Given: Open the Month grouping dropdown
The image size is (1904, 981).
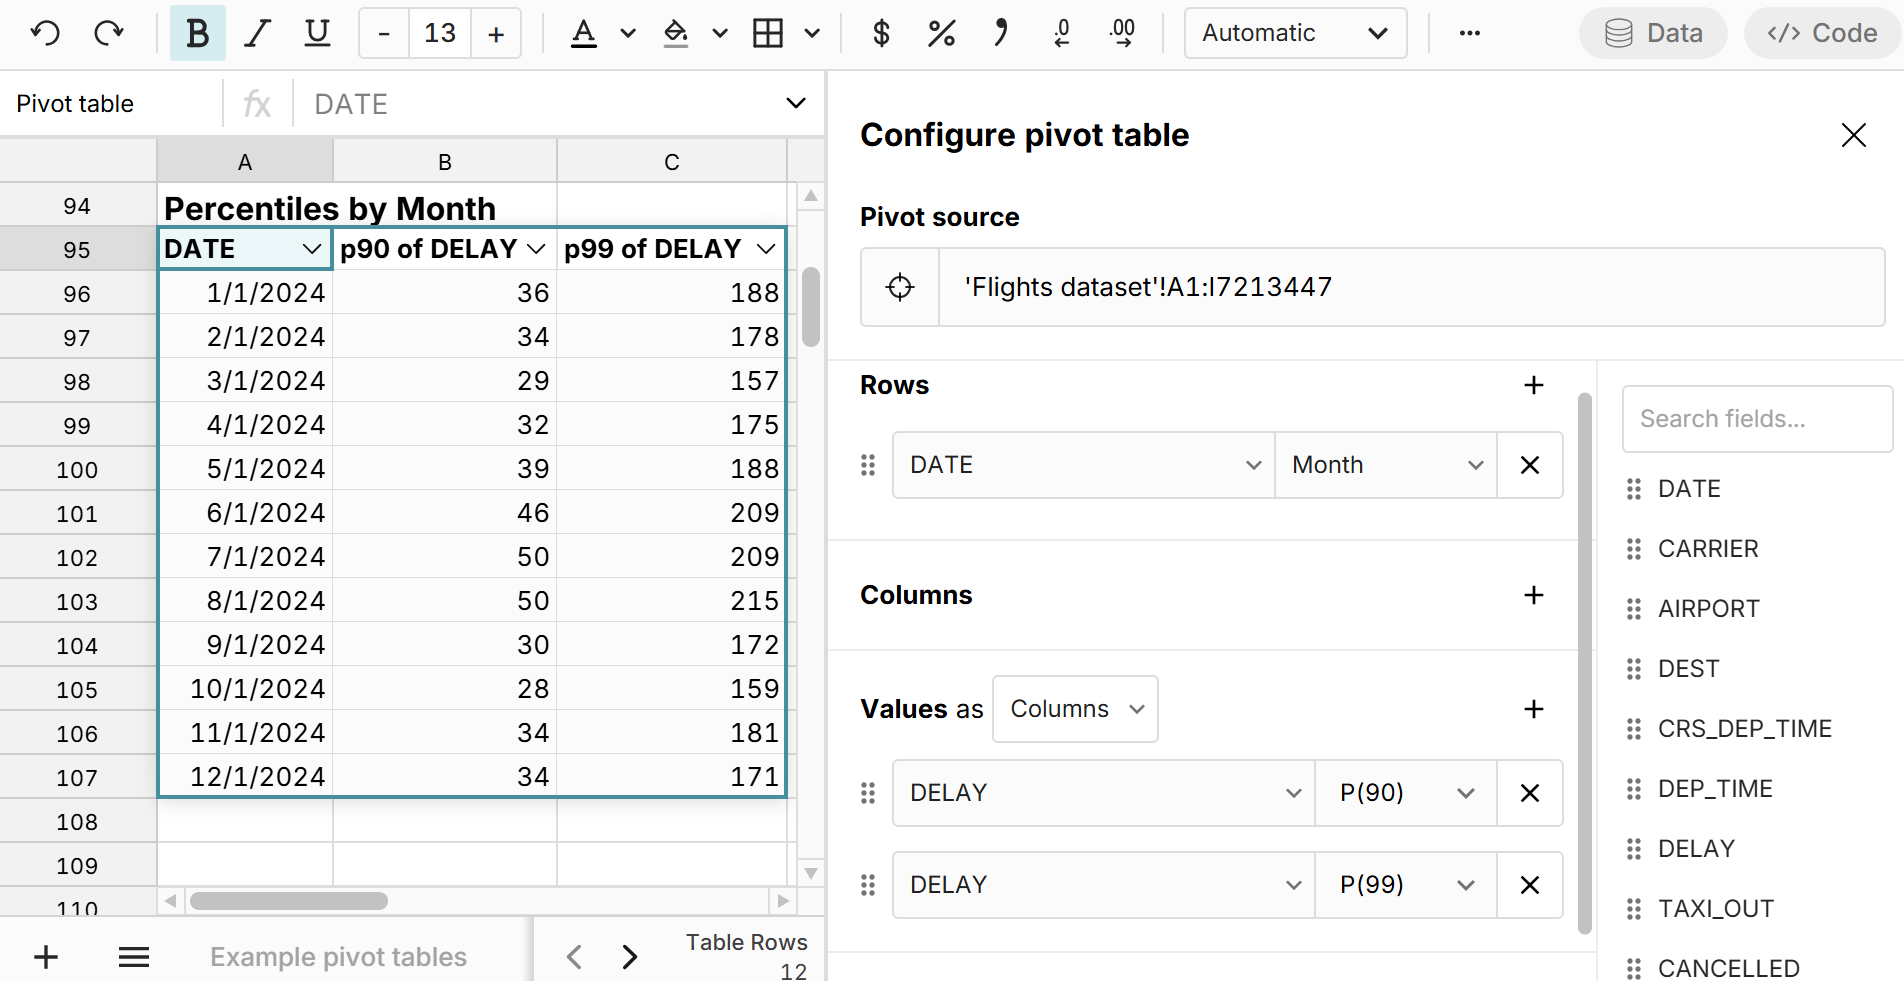Looking at the screenshot, I should [x=1385, y=465].
